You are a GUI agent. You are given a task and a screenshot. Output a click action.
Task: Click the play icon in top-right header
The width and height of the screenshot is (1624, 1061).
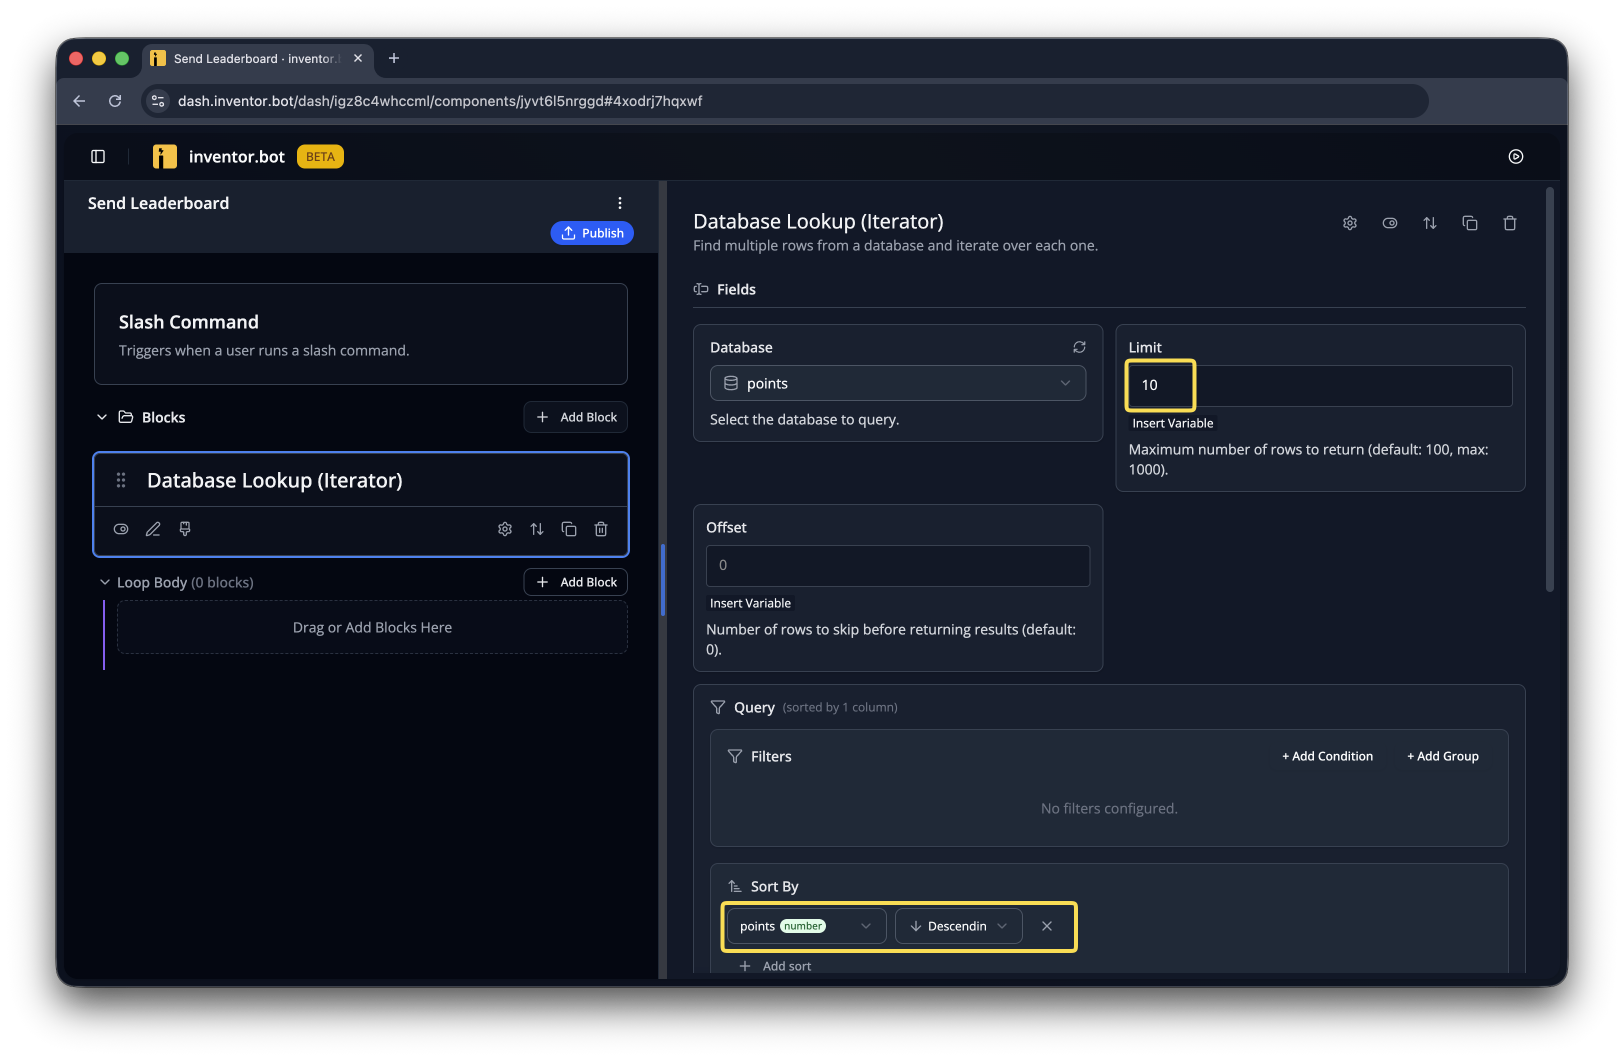tap(1516, 157)
